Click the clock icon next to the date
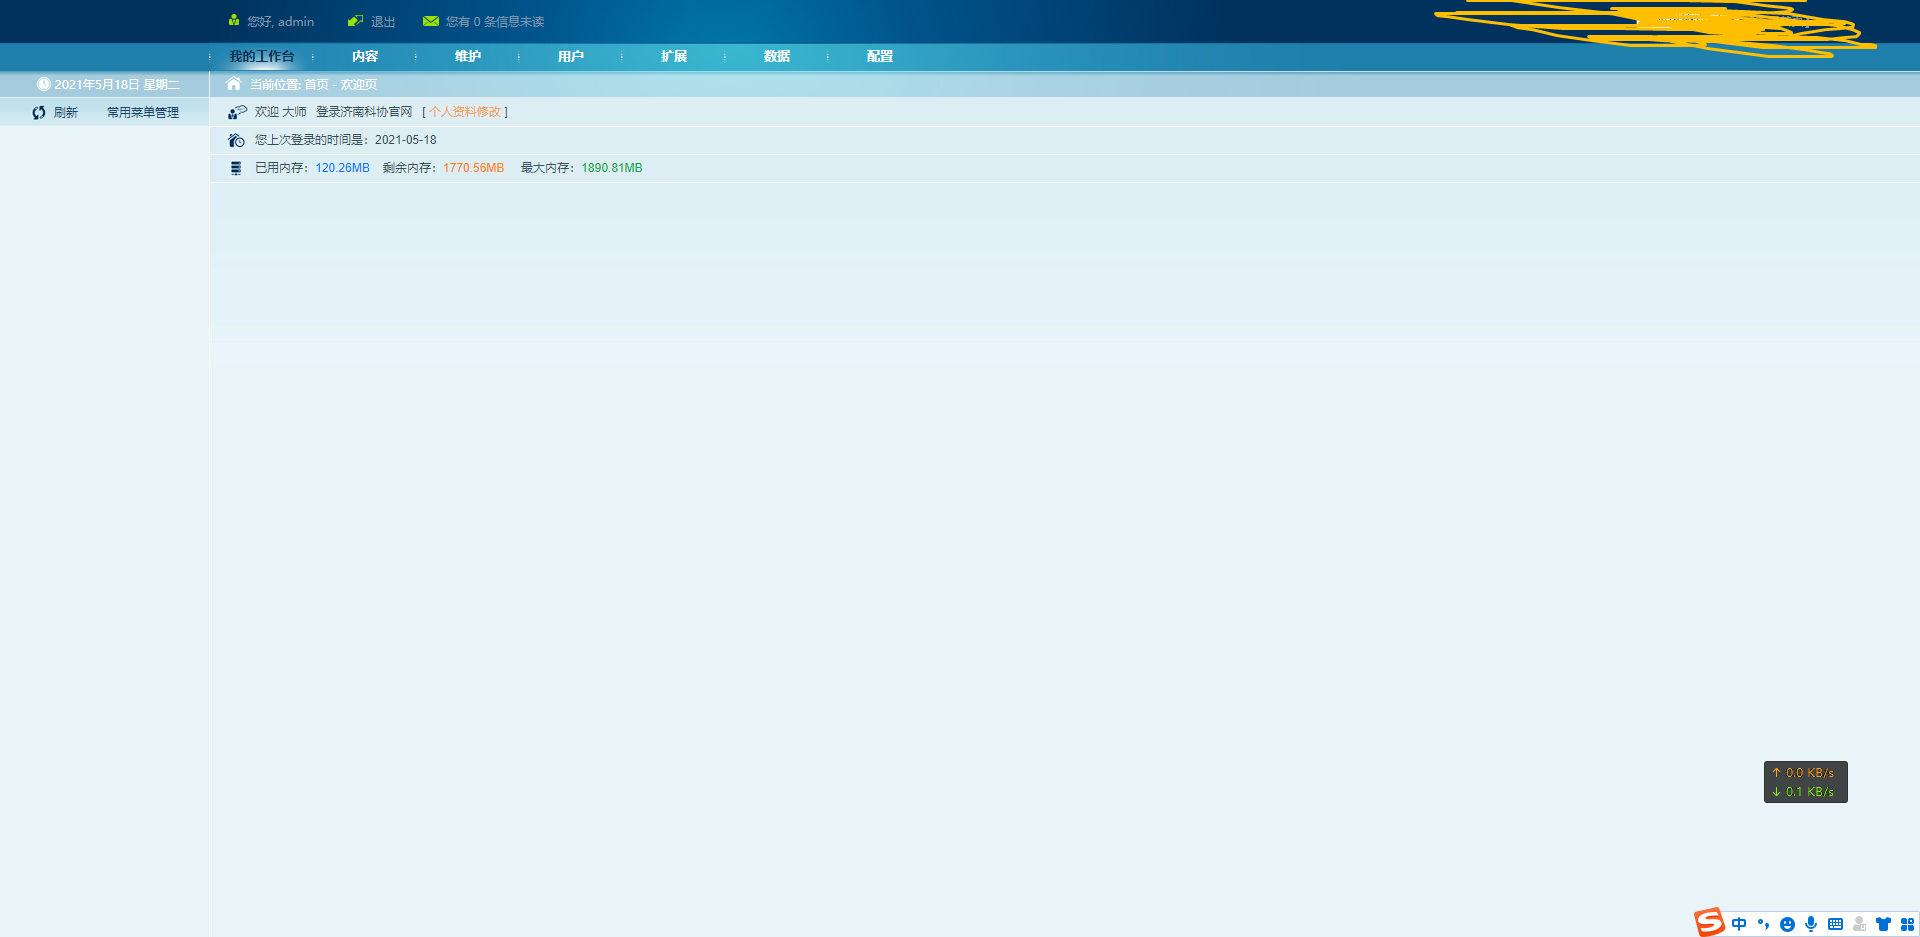This screenshot has height=937, width=1920. 43,84
